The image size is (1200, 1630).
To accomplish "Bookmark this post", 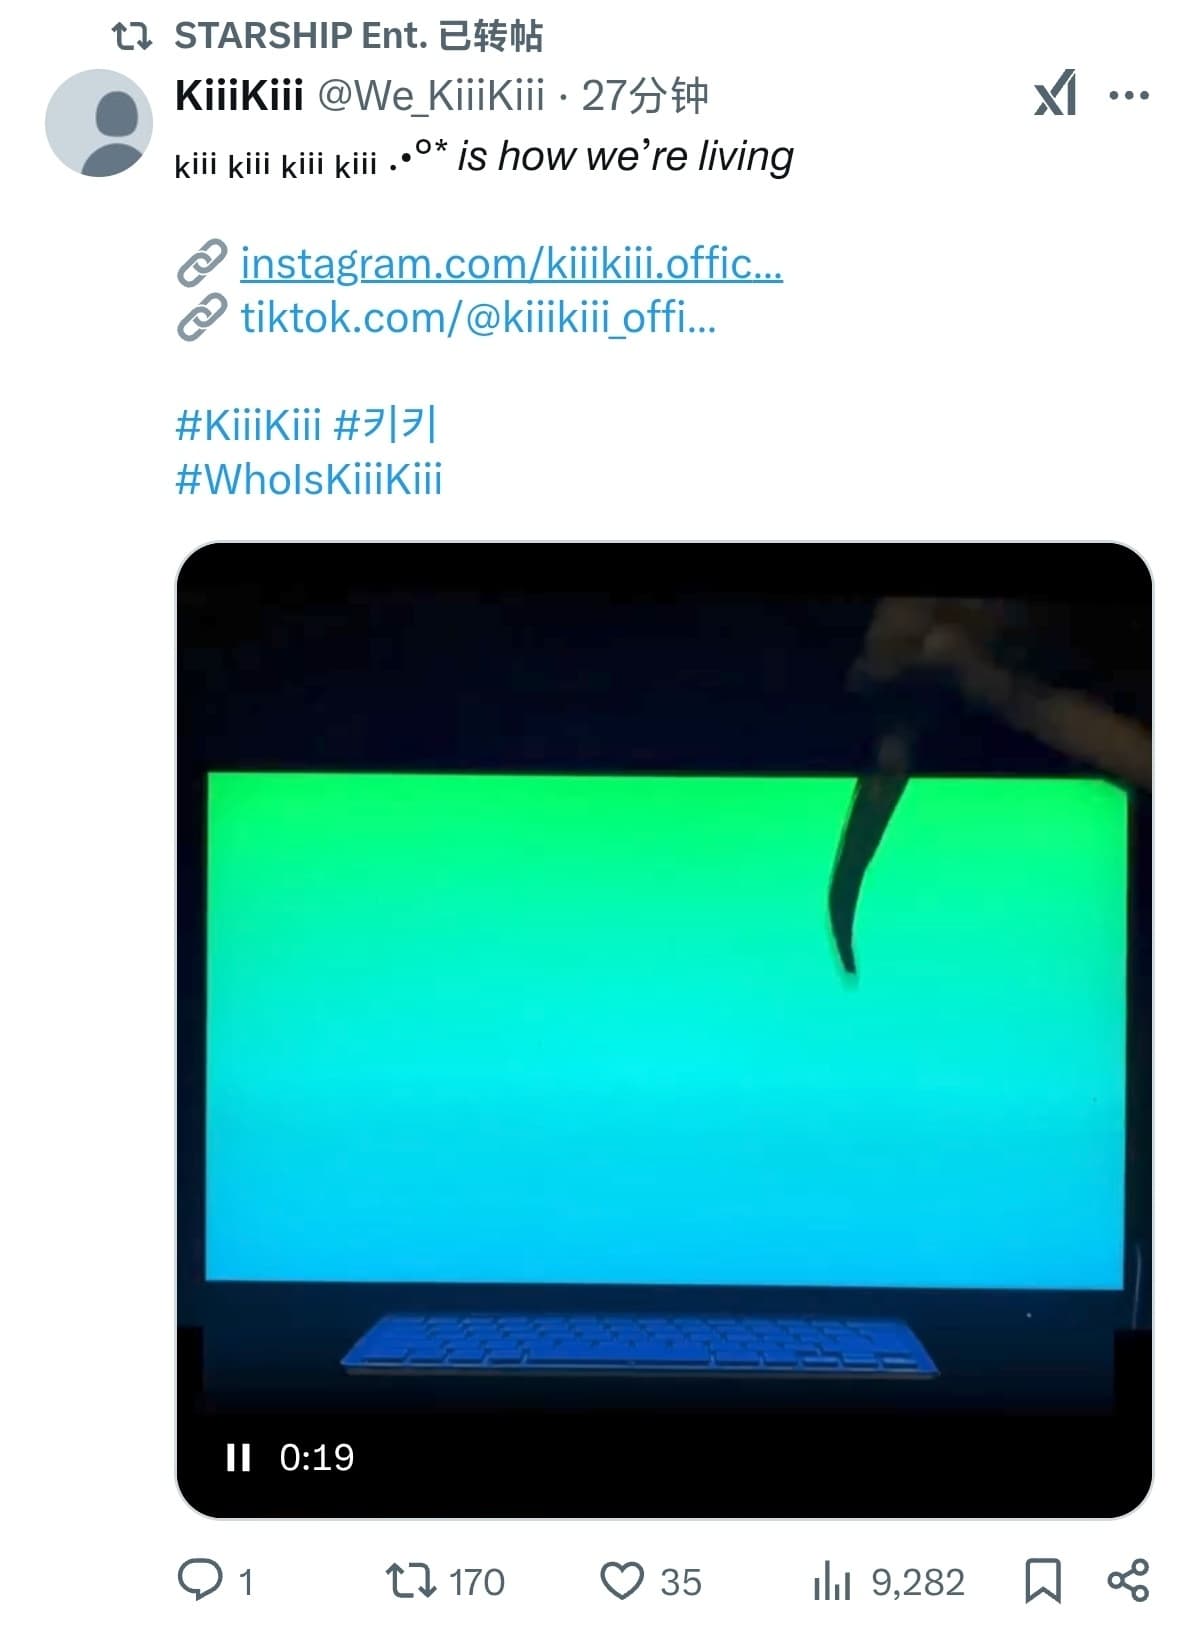I will click(1043, 1581).
